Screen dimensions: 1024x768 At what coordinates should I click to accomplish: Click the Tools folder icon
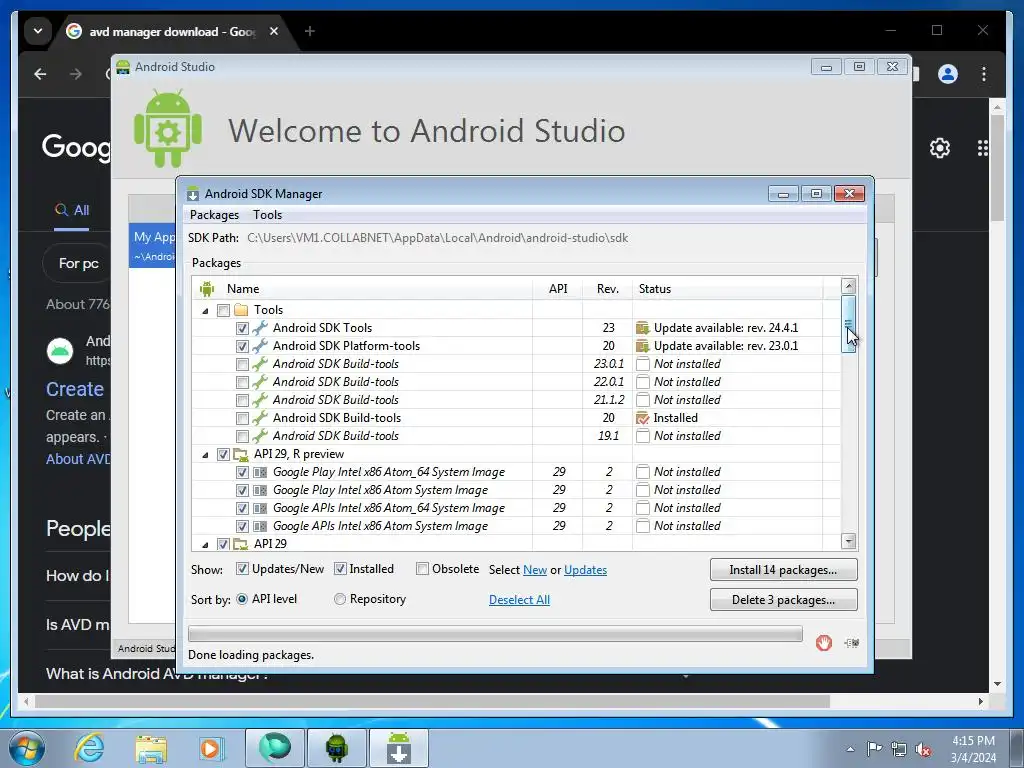pyautogui.click(x=241, y=310)
